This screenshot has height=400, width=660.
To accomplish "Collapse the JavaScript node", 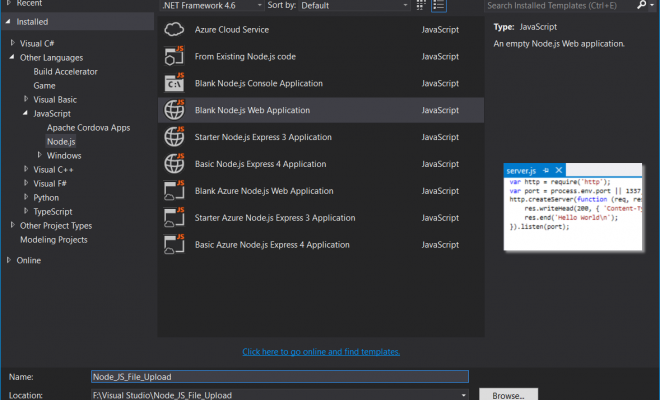I will [26, 113].
